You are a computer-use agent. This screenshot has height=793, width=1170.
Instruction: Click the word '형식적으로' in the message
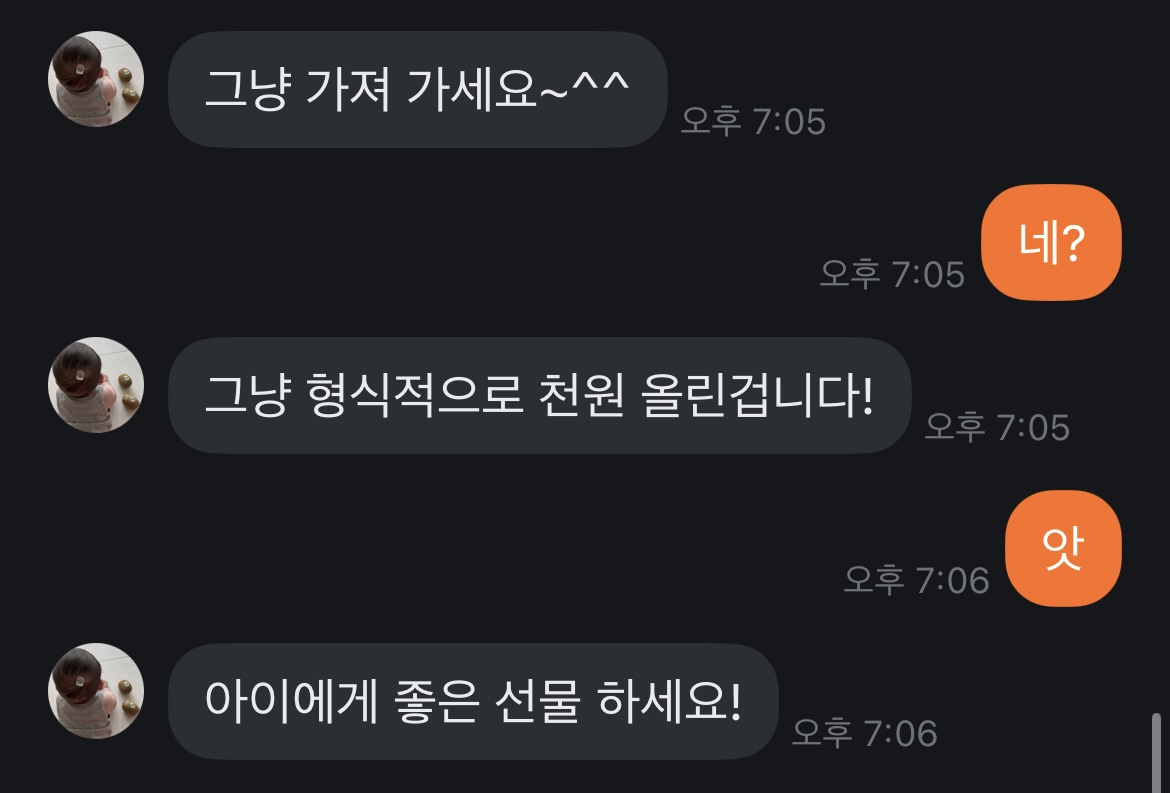pyautogui.click(x=414, y=395)
